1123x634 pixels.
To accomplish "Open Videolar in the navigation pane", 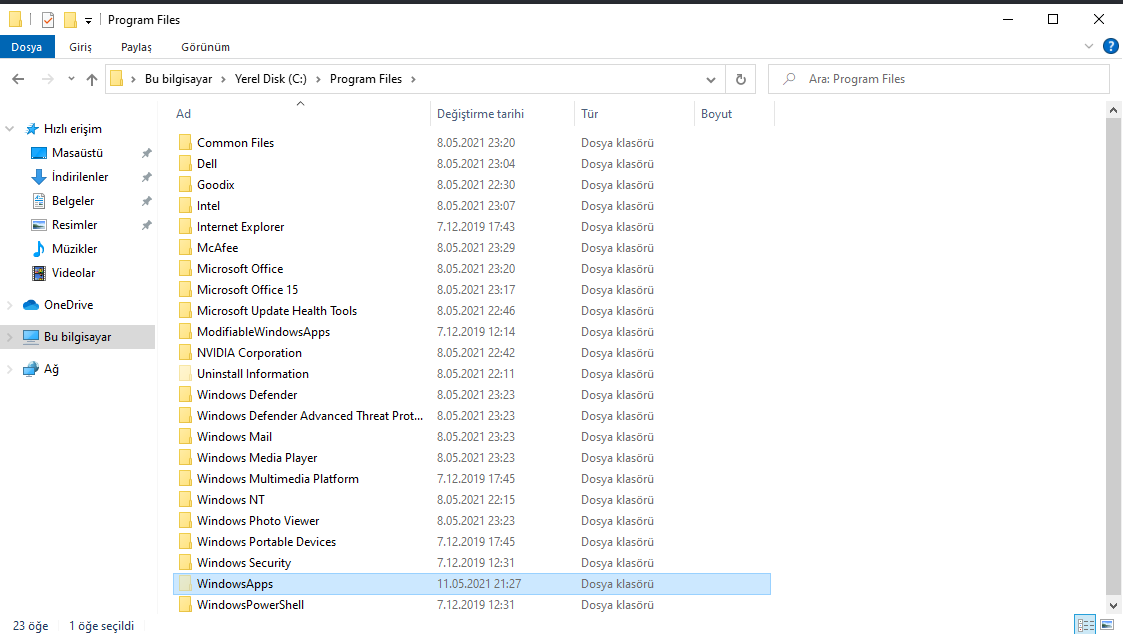I will (x=73, y=273).
